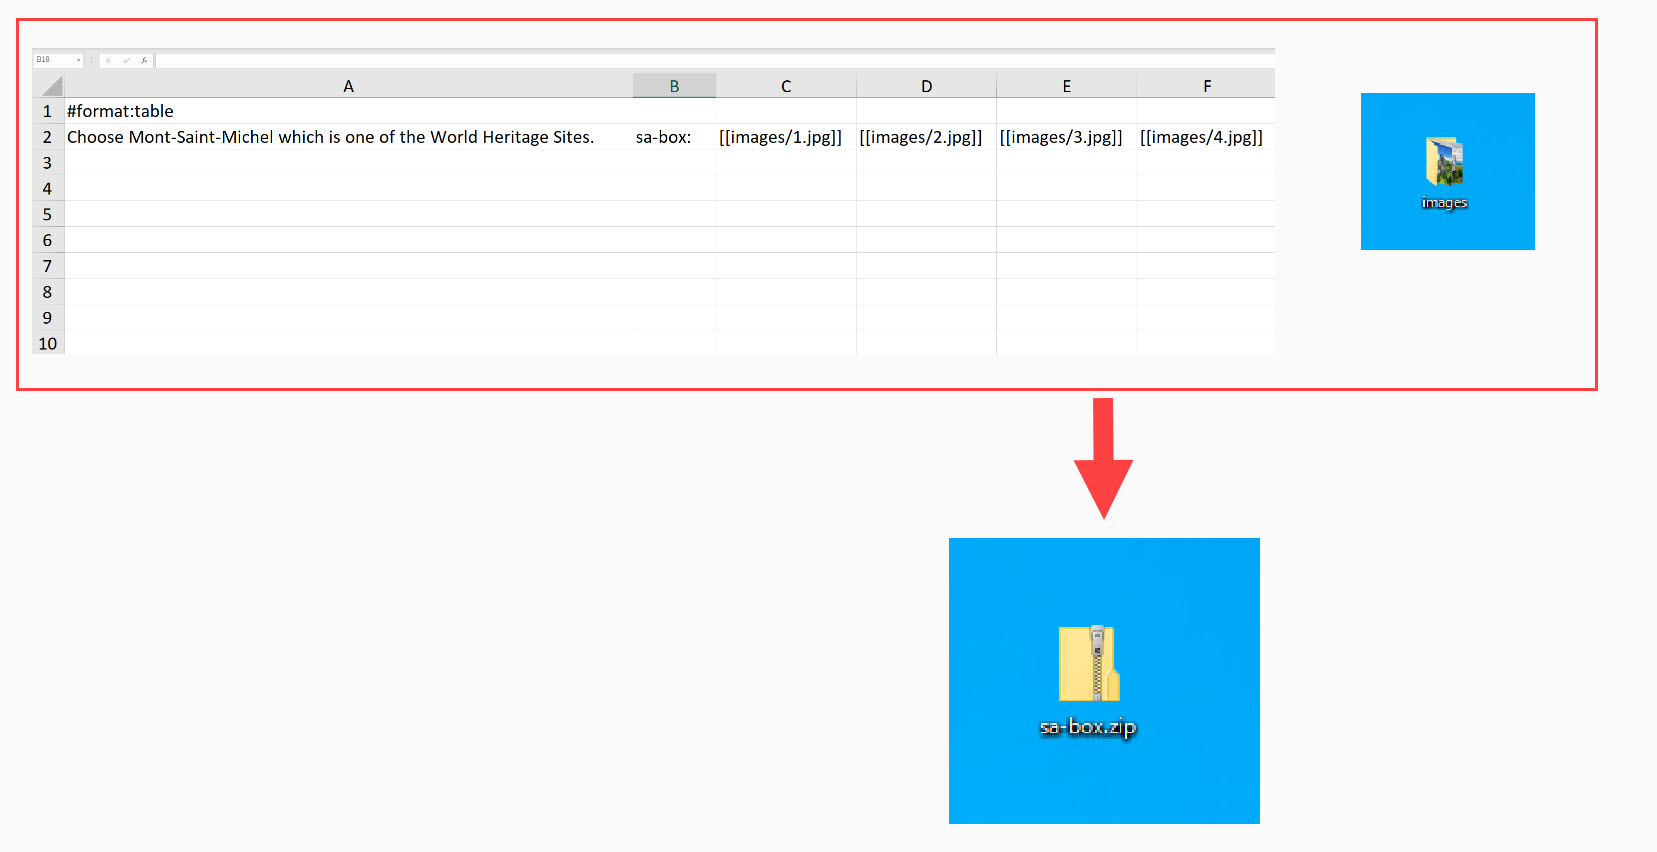1657x852 pixels.
Task: Click the formula bar confirm checkmark icon
Action: [x=126, y=60]
